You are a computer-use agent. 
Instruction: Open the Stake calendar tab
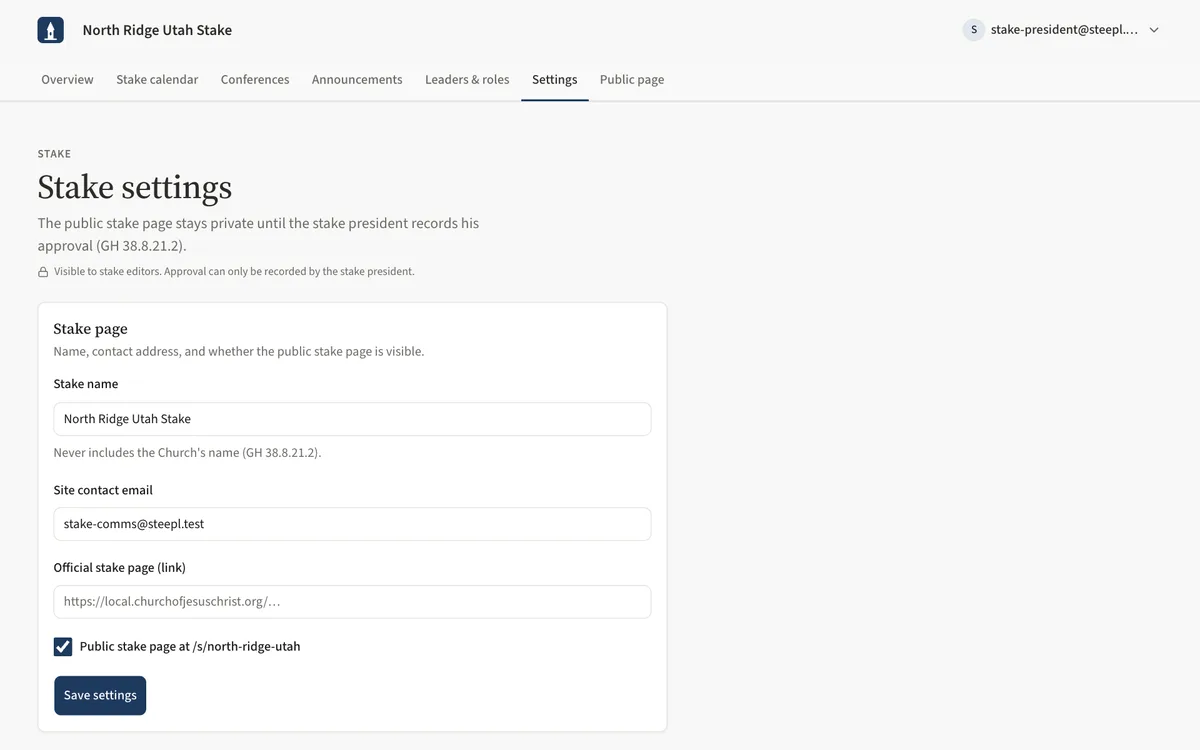157,80
